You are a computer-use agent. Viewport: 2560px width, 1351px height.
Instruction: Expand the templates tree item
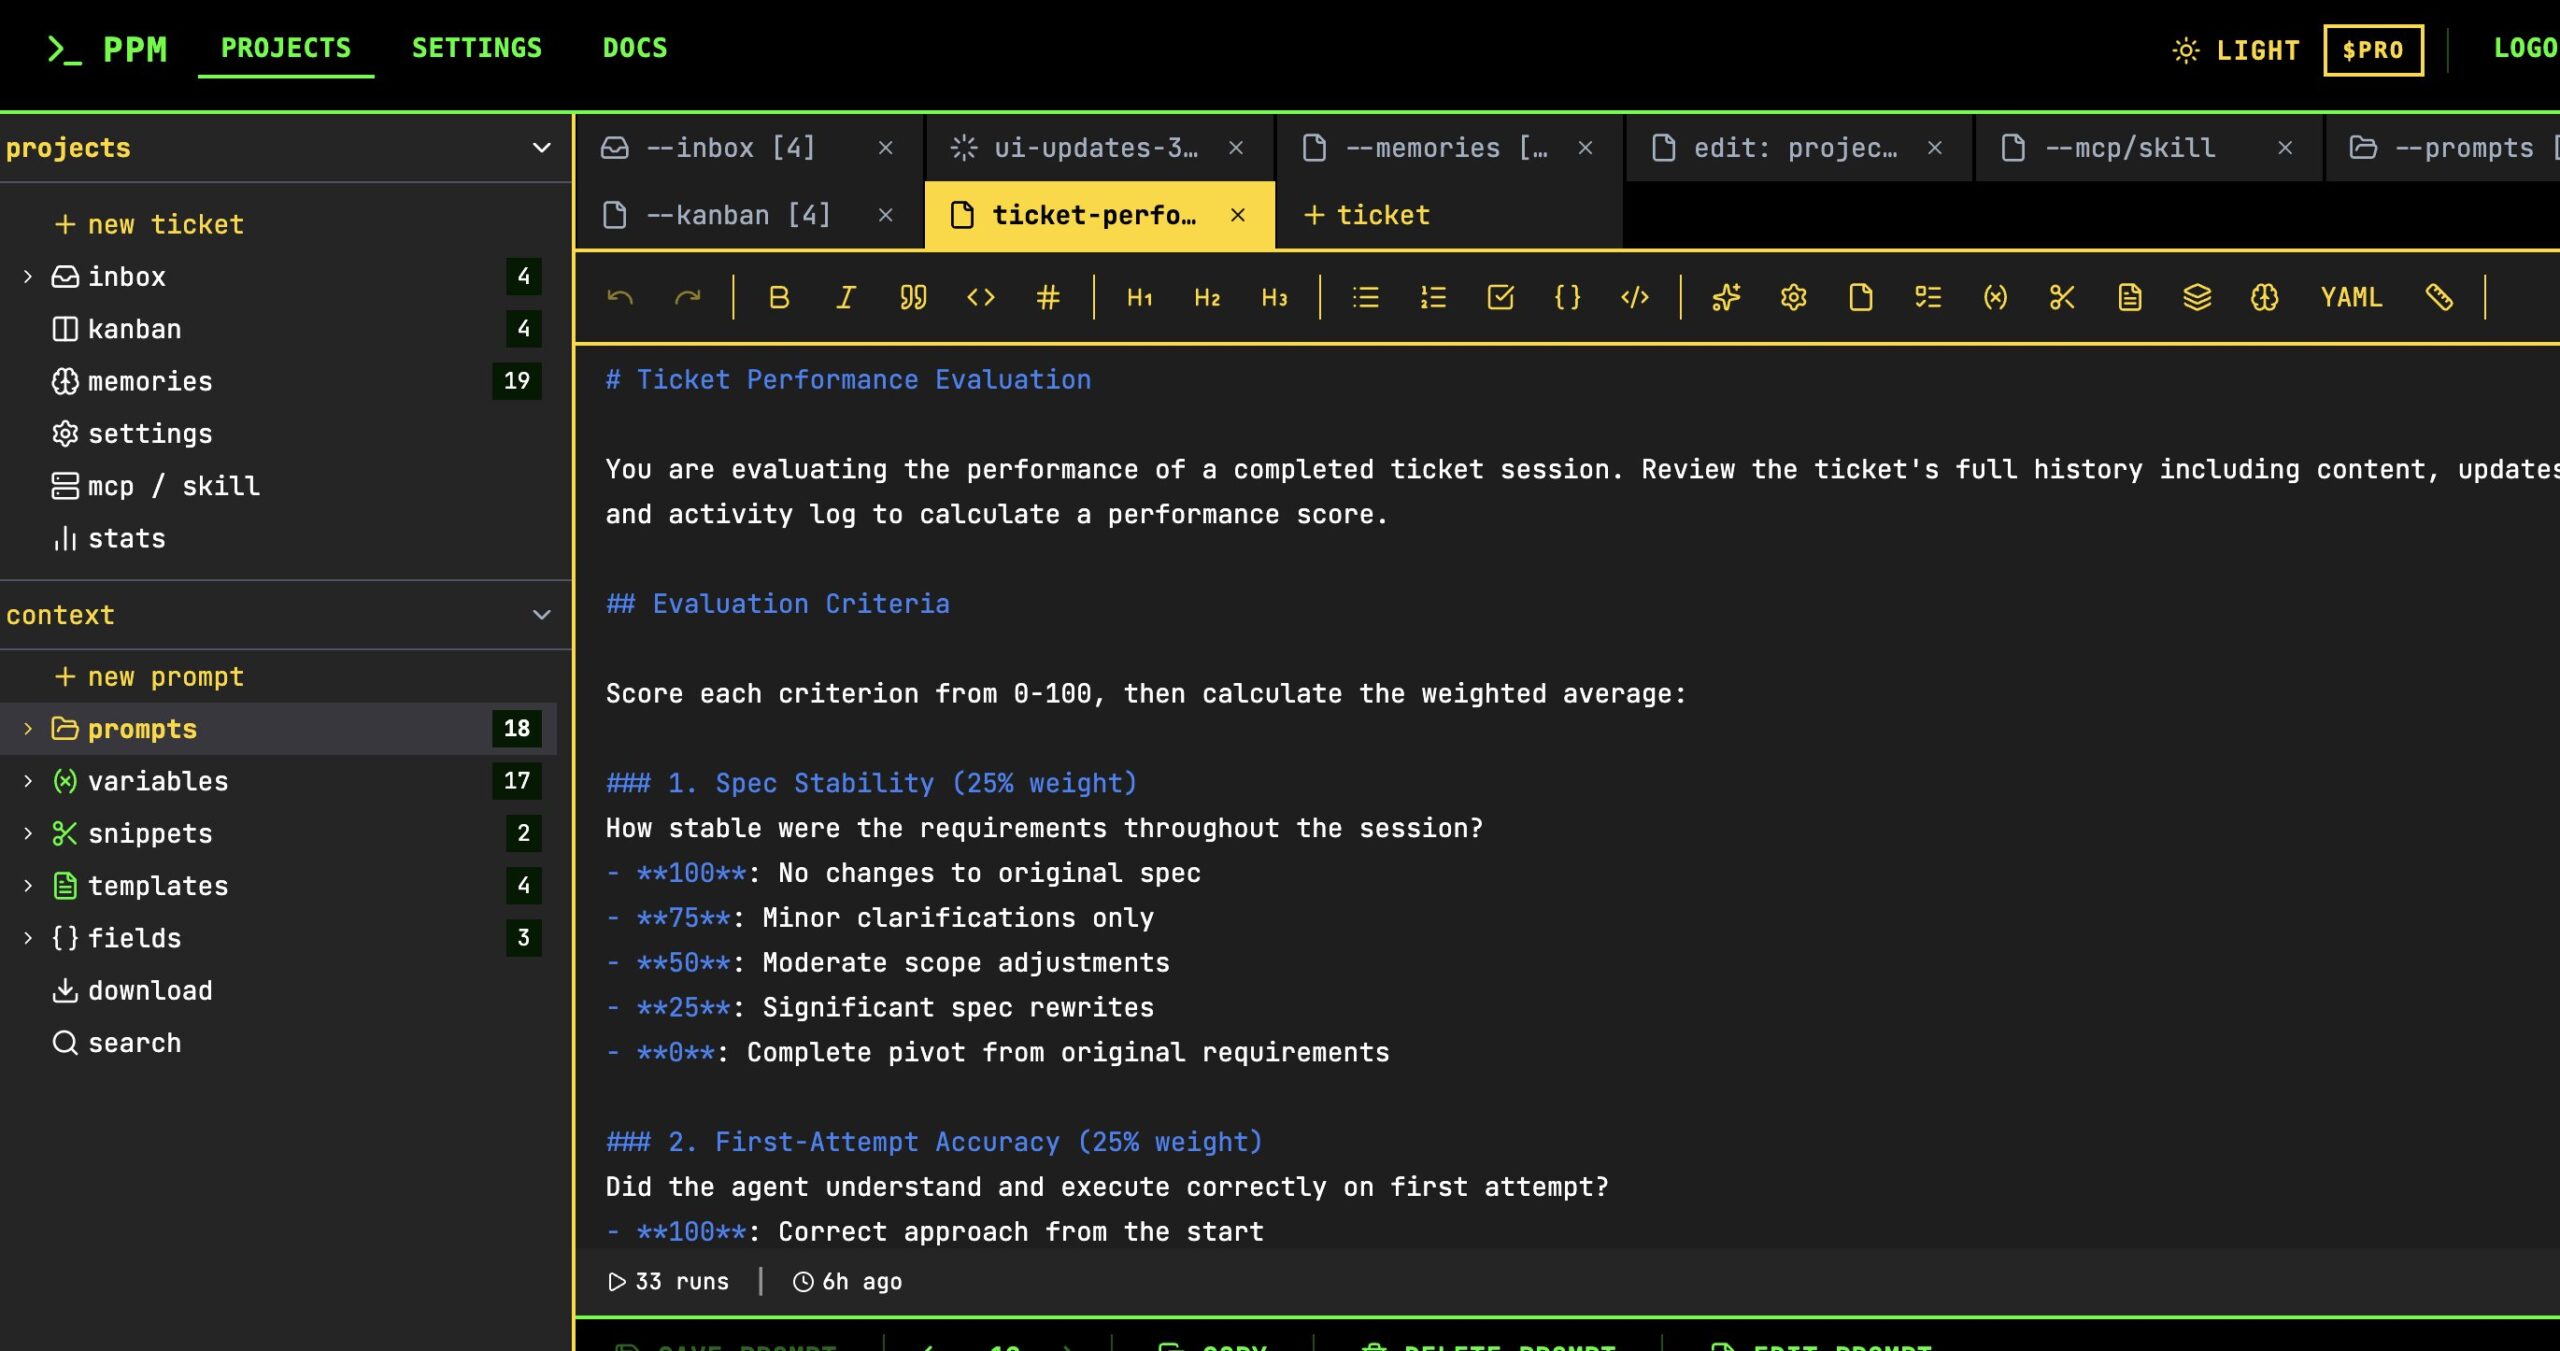click(27, 885)
